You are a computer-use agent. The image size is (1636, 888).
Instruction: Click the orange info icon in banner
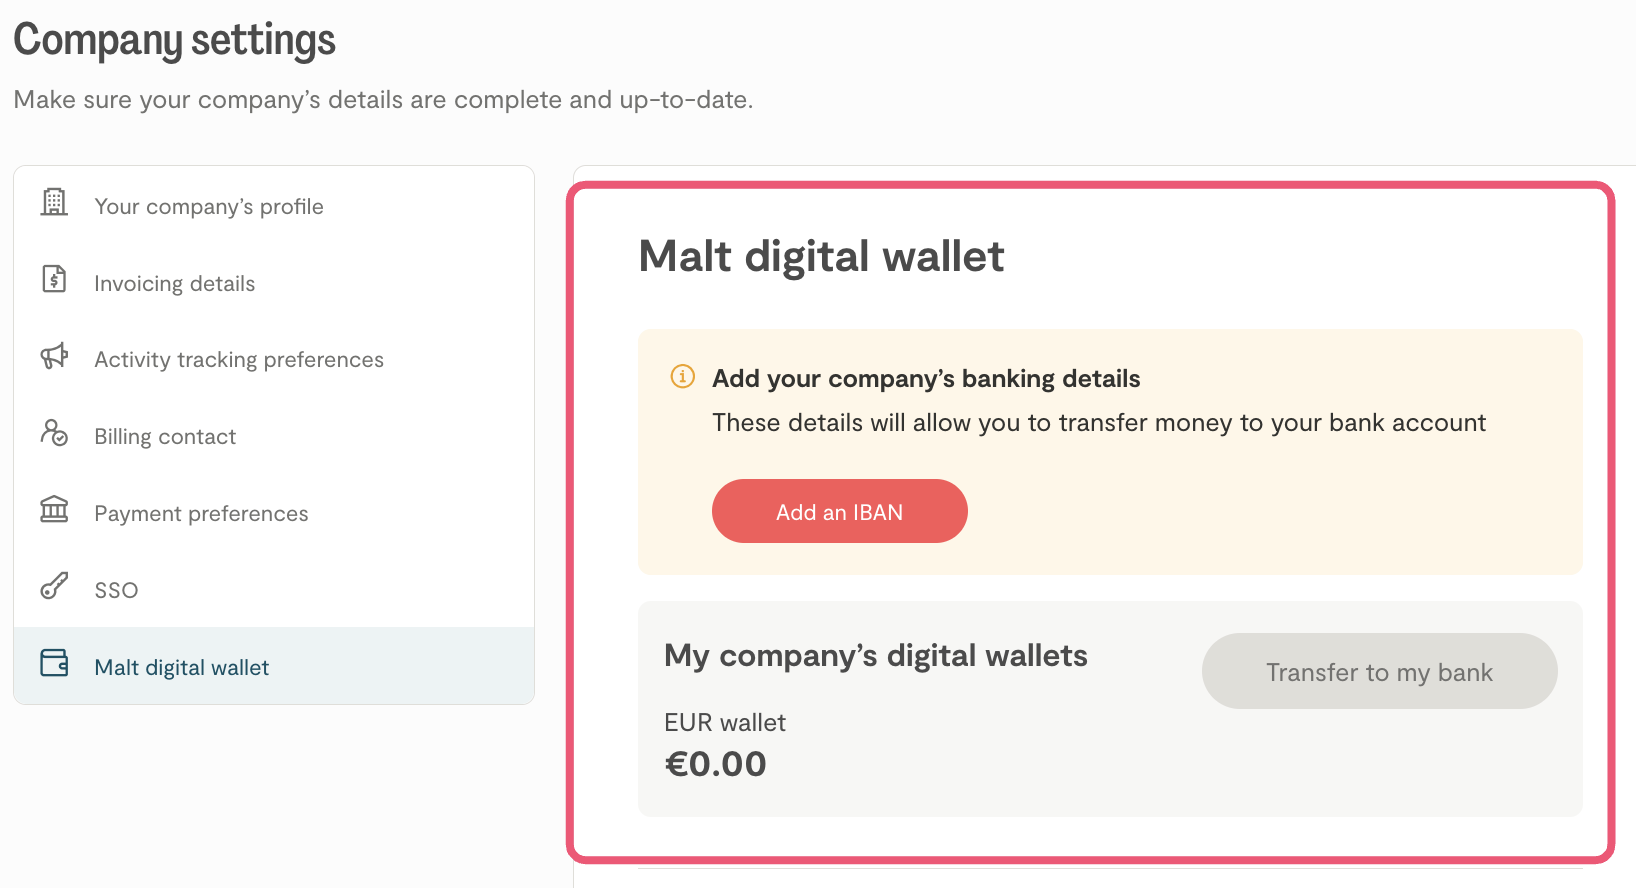coord(682,376)
